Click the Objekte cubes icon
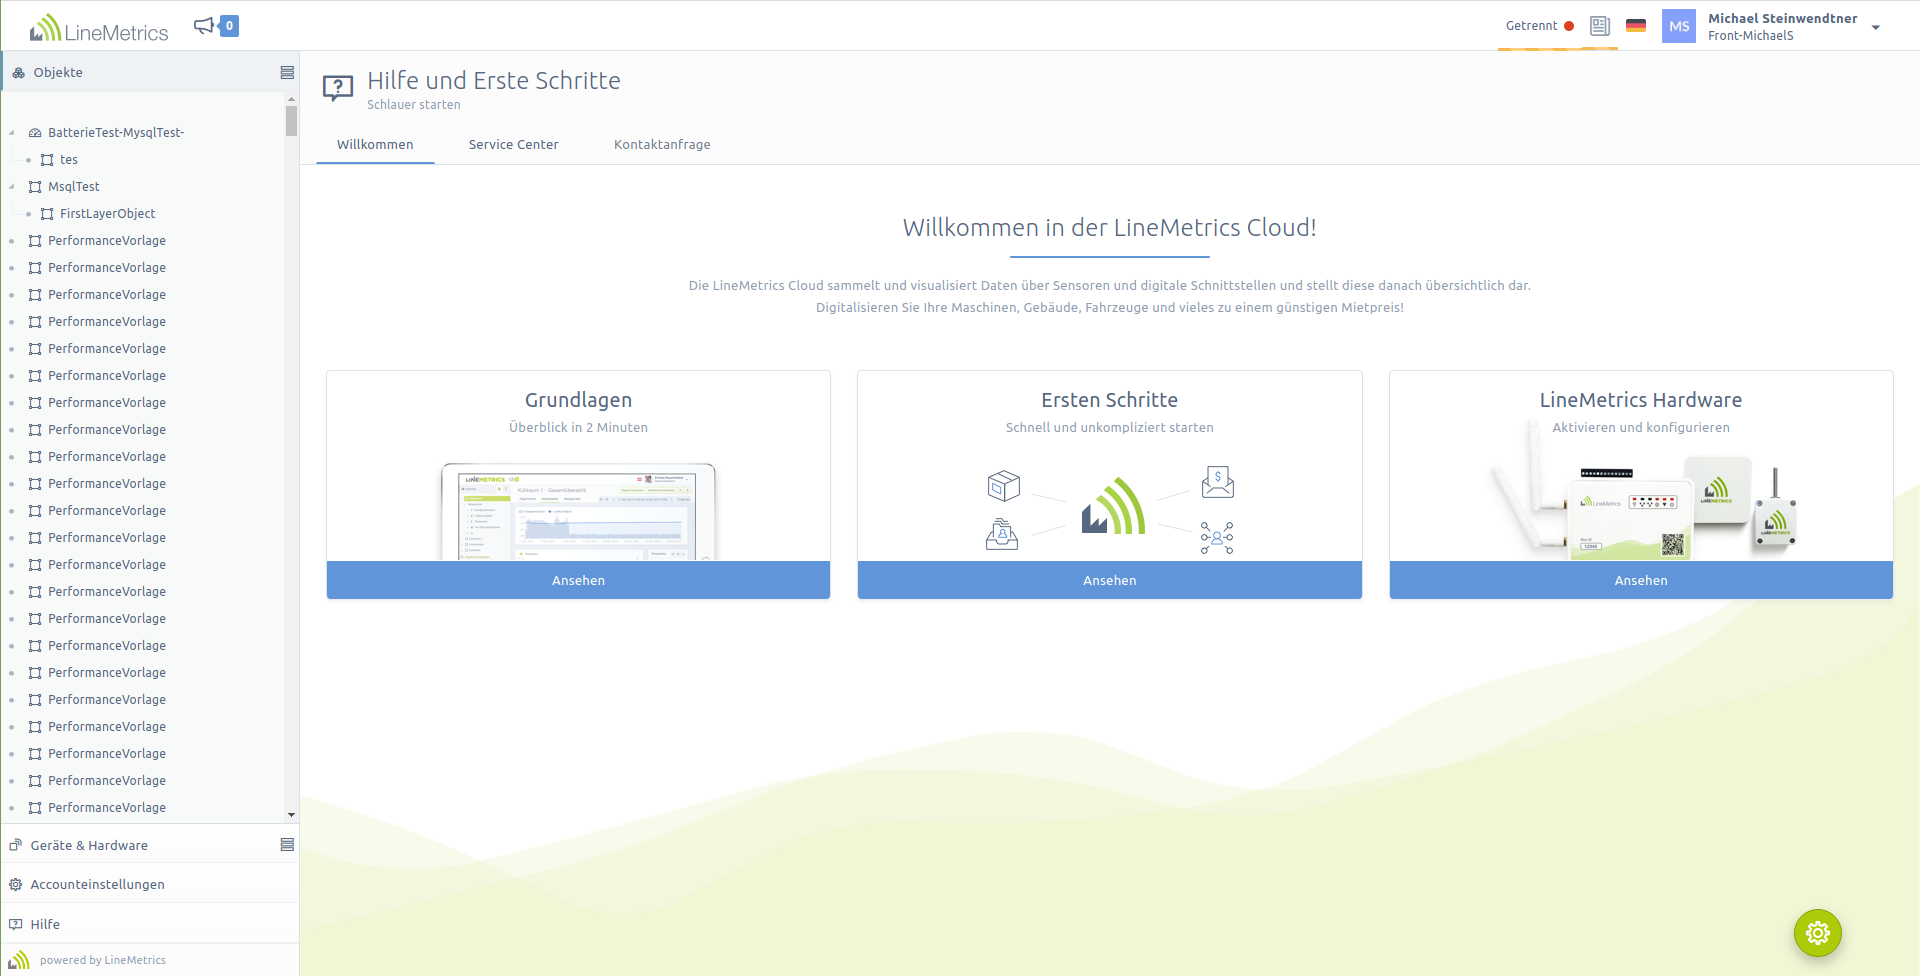The height and width of the screenshot is (976, 1920). tap(18, 72)
